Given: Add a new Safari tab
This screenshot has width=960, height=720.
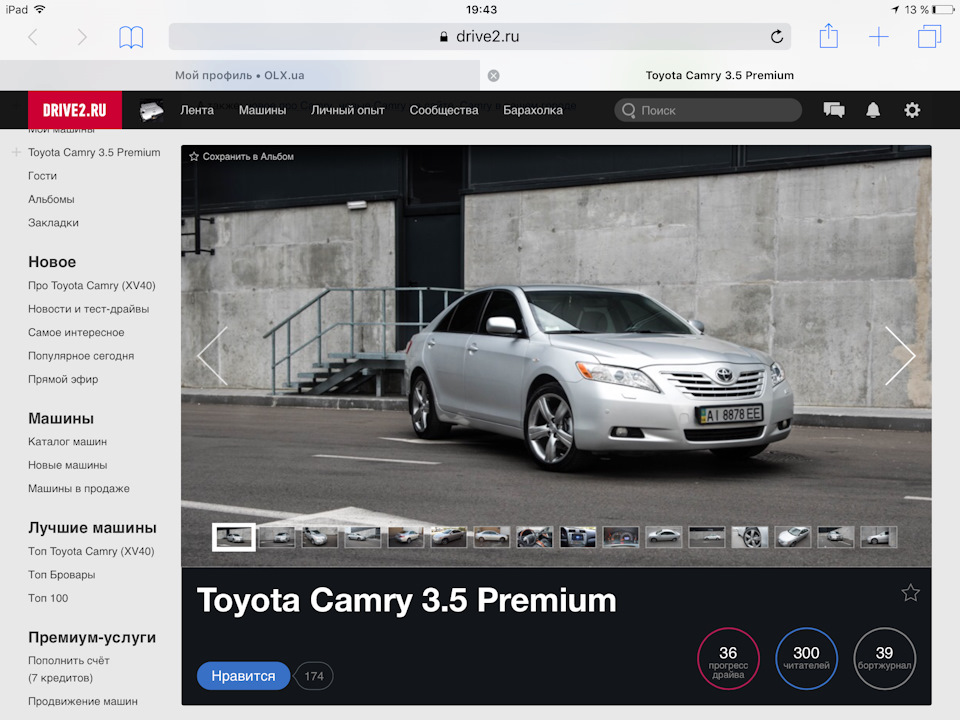Looking at the screenshot, I should (x=879, y=37).
